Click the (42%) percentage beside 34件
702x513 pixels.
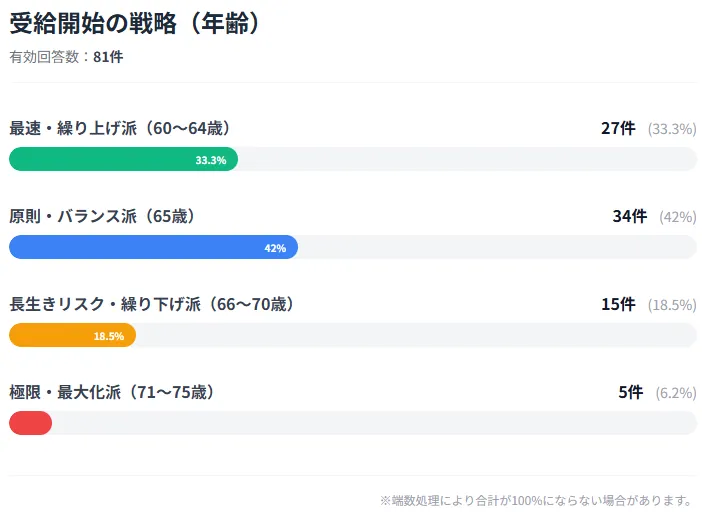click(x=677, y=217)
